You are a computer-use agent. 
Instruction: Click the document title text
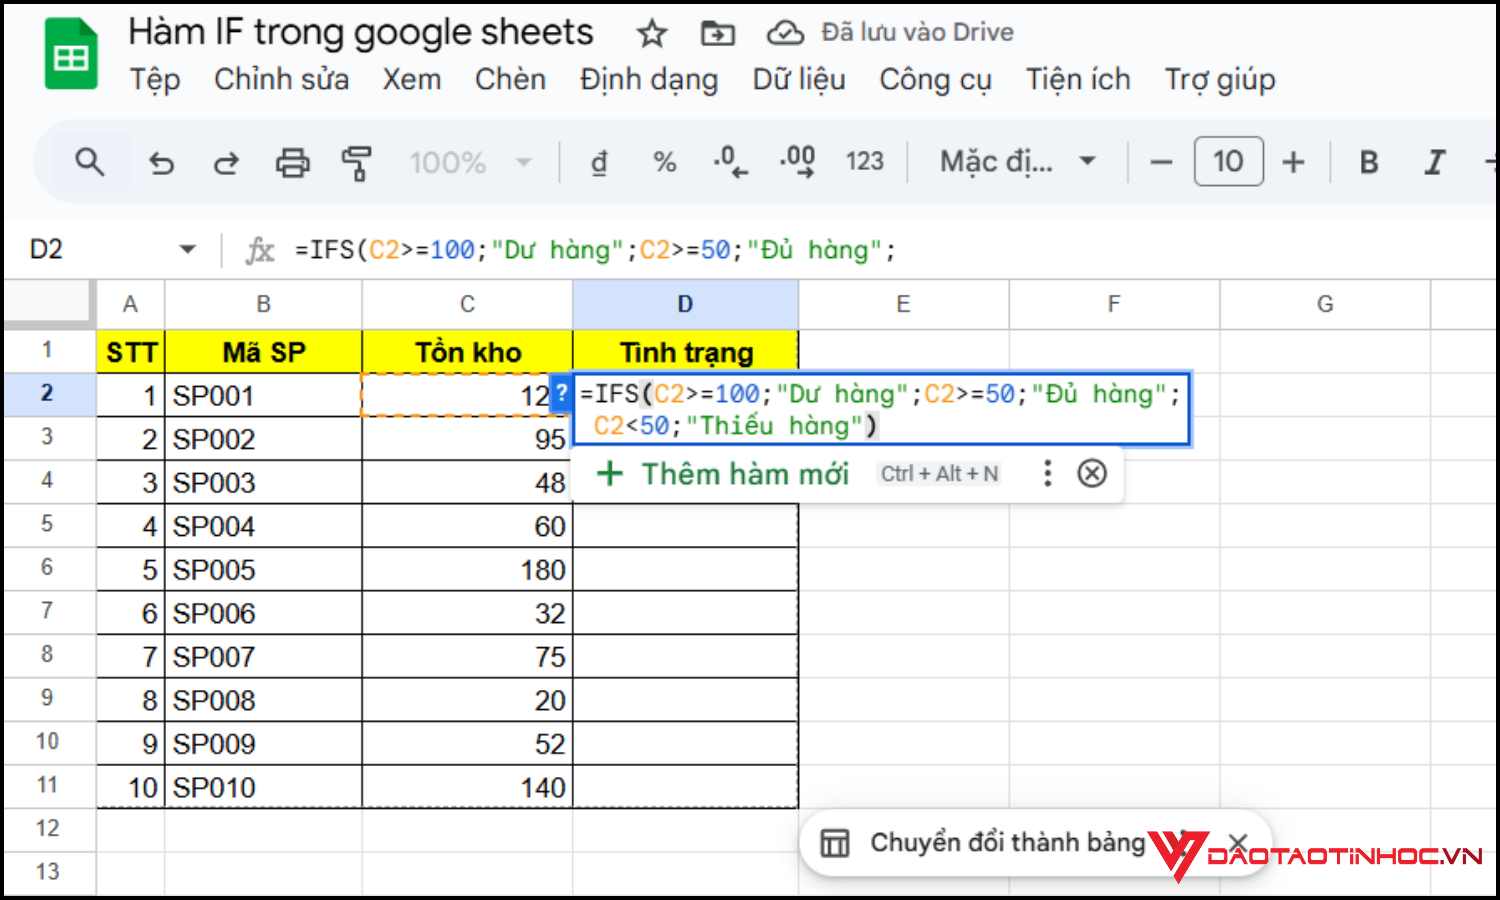click(361, 33)
